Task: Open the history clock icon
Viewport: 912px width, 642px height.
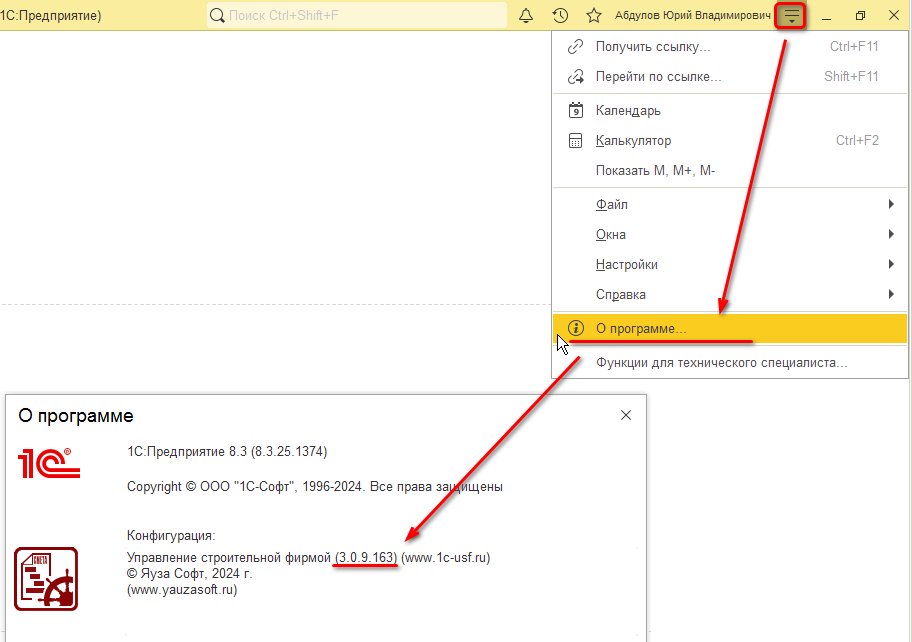Action: [x=560, y=16]
